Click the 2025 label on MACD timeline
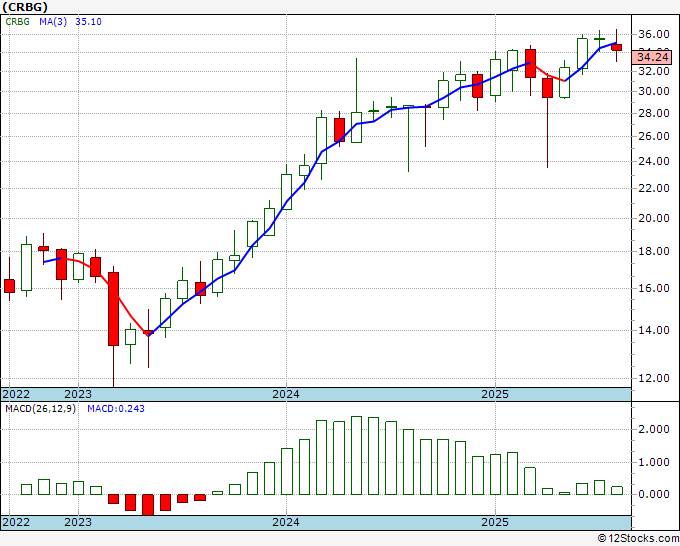Image resolution: width=680 pixels, height=546 pixels. tap(495, 522)
